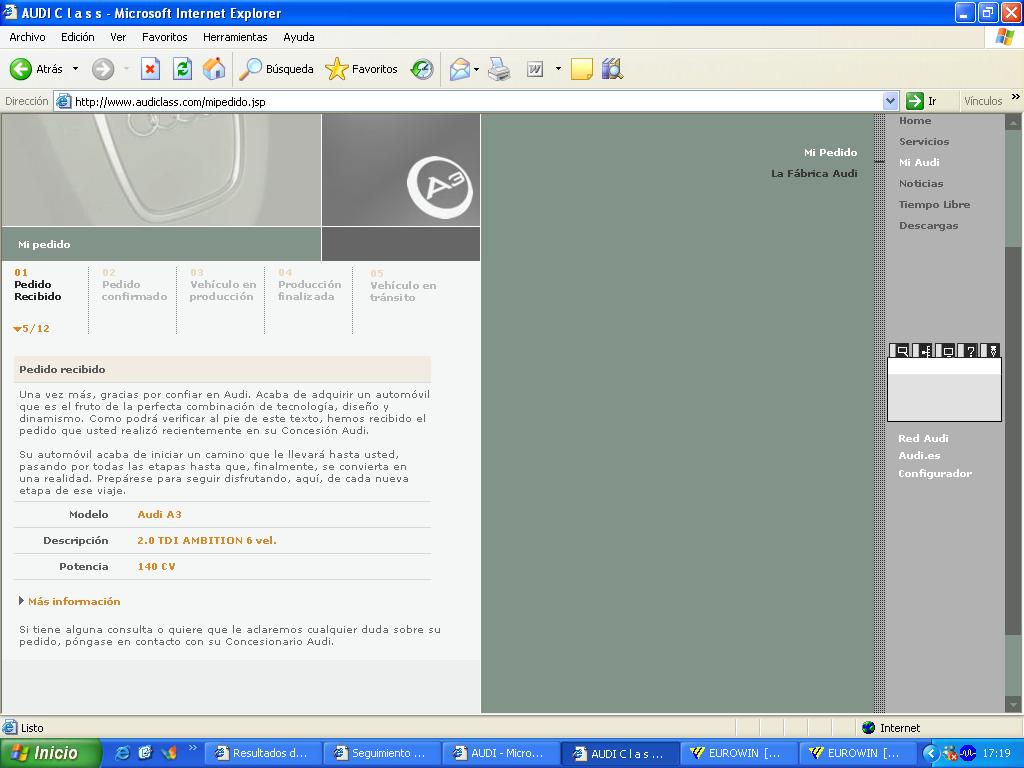Image resolution: width=1024 pixels, height=768 pixels.
Task: Open the Búsqueda search pane
Action: (276, 69)
